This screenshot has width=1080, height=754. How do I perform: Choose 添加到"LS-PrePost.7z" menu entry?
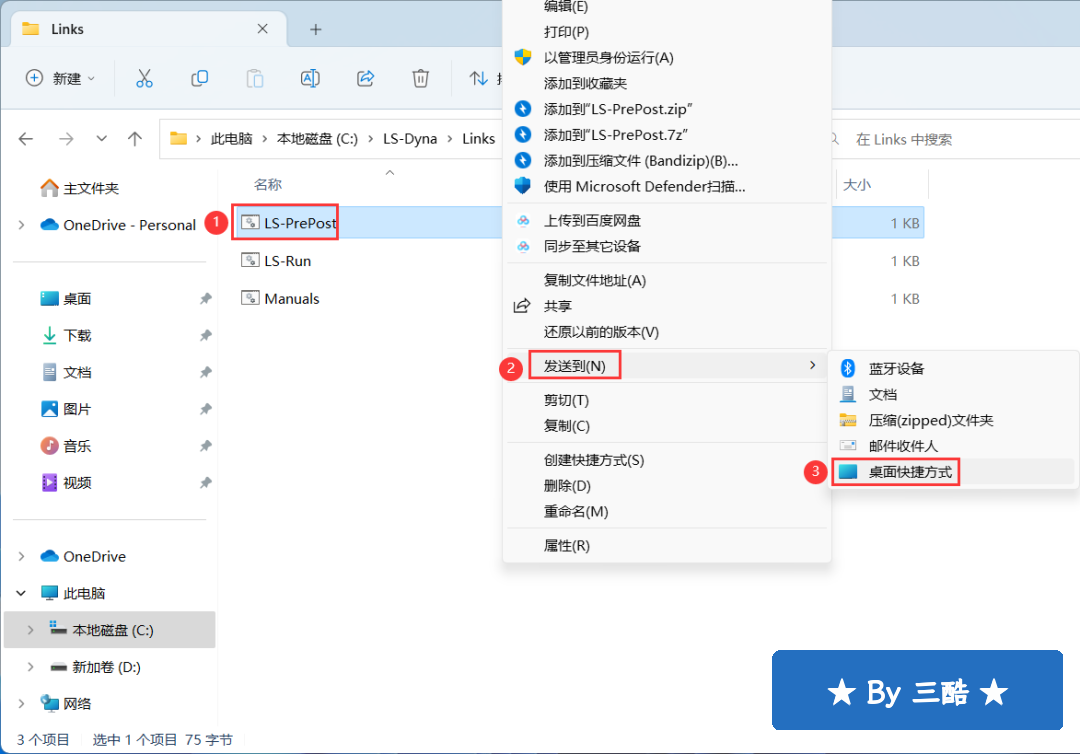tap(667, 135)
